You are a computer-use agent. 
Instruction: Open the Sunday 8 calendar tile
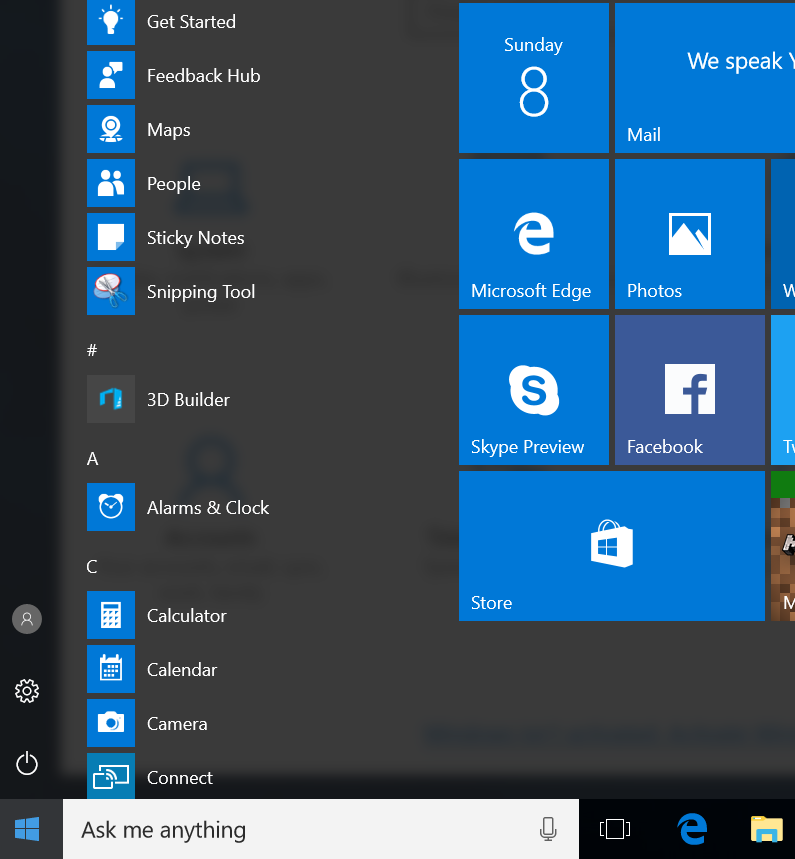pos(534,78)
